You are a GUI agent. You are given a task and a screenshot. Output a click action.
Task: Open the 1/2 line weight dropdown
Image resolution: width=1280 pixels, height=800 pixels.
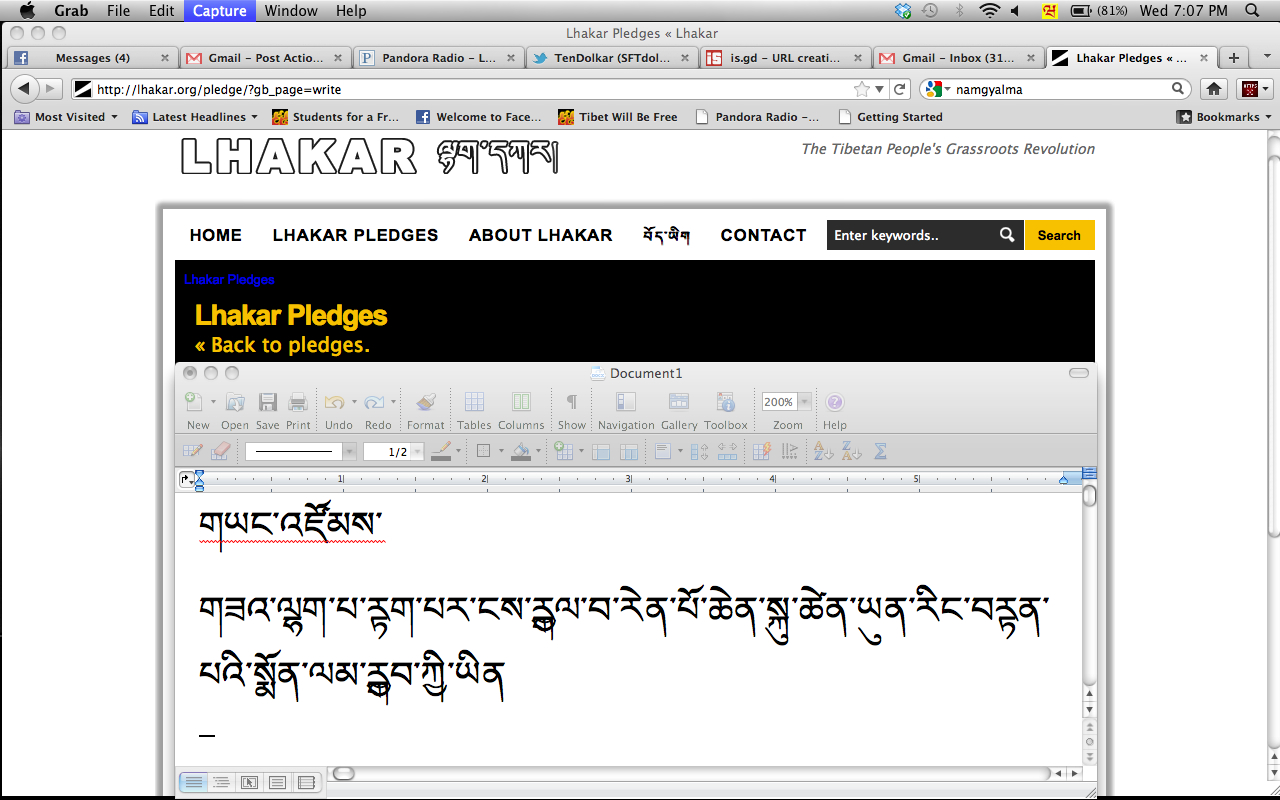[x=418, y=452]
